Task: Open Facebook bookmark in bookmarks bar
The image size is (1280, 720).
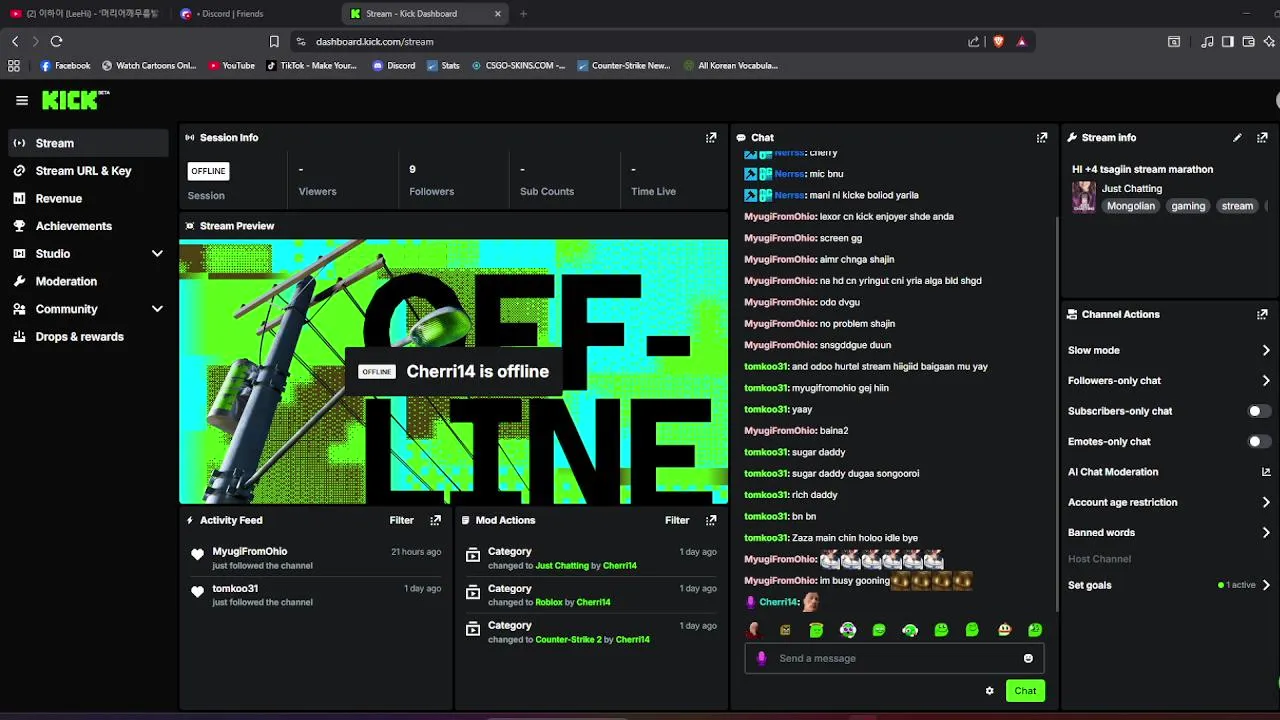Action: [65, 66]
